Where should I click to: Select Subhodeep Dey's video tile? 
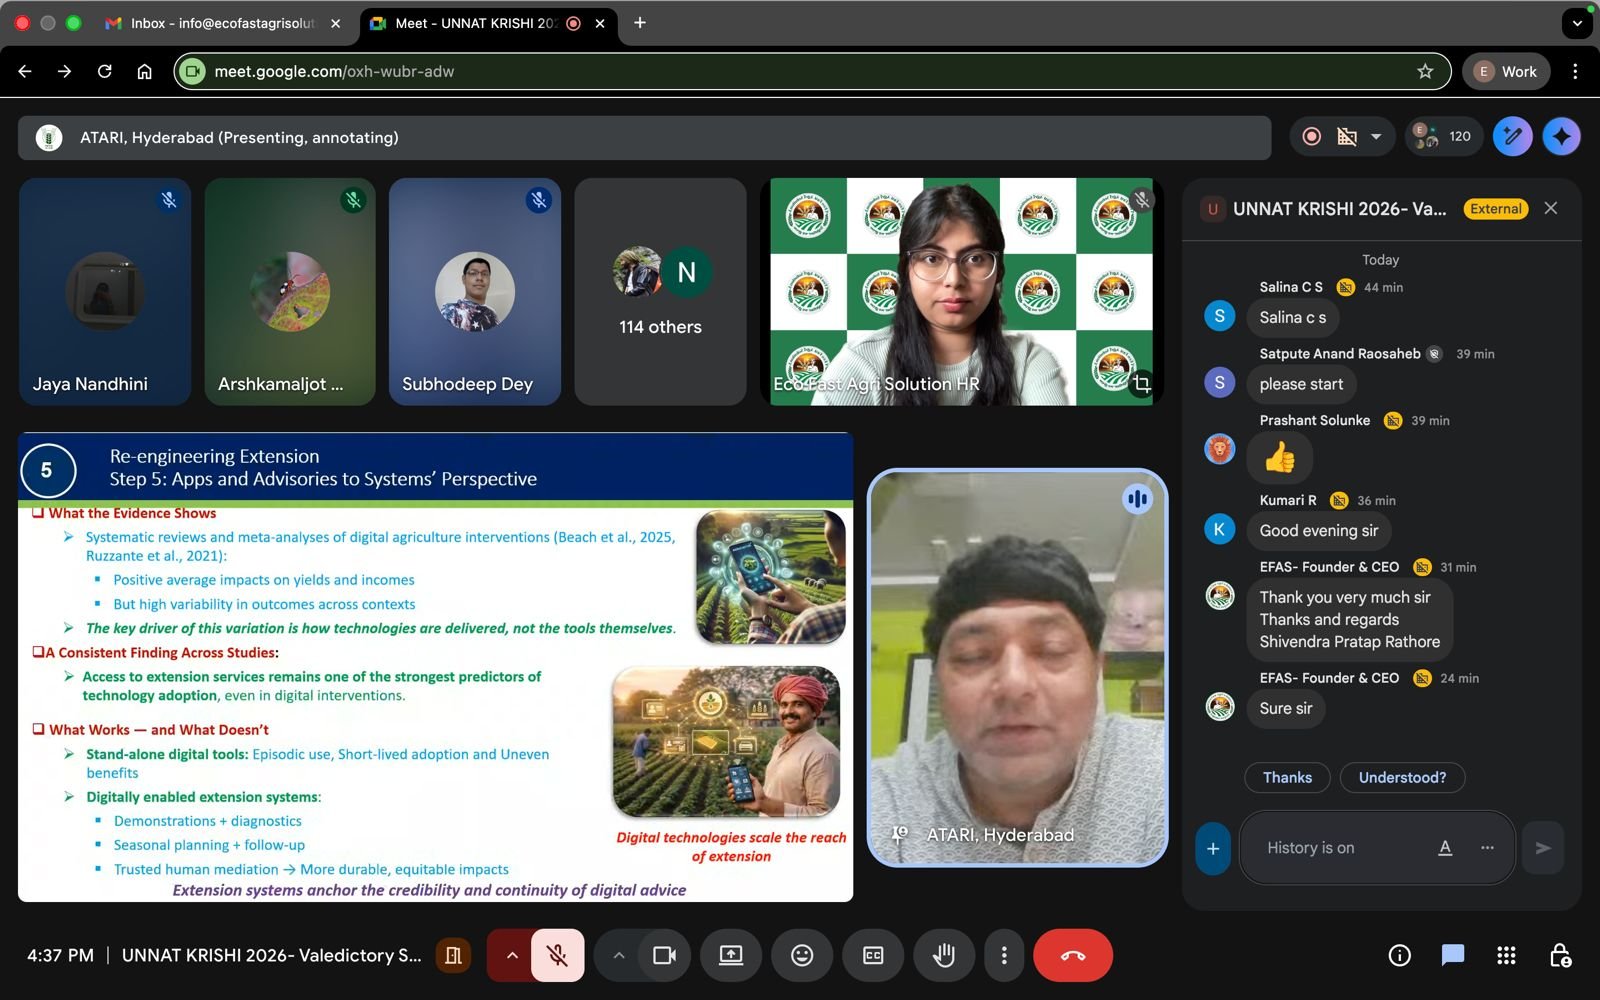[x=475, y=291]
